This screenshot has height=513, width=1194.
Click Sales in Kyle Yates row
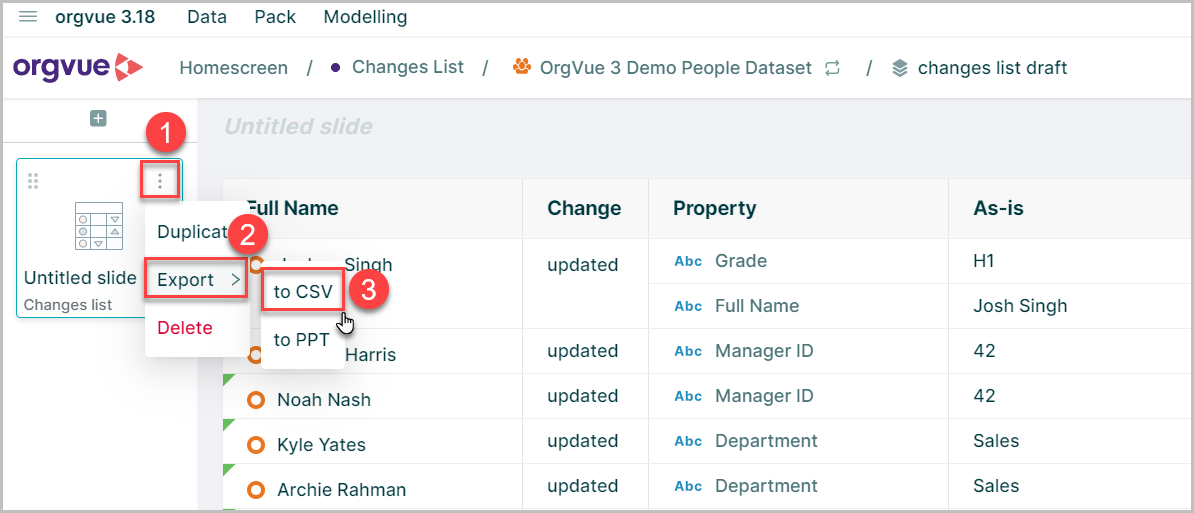coord(996,441)
